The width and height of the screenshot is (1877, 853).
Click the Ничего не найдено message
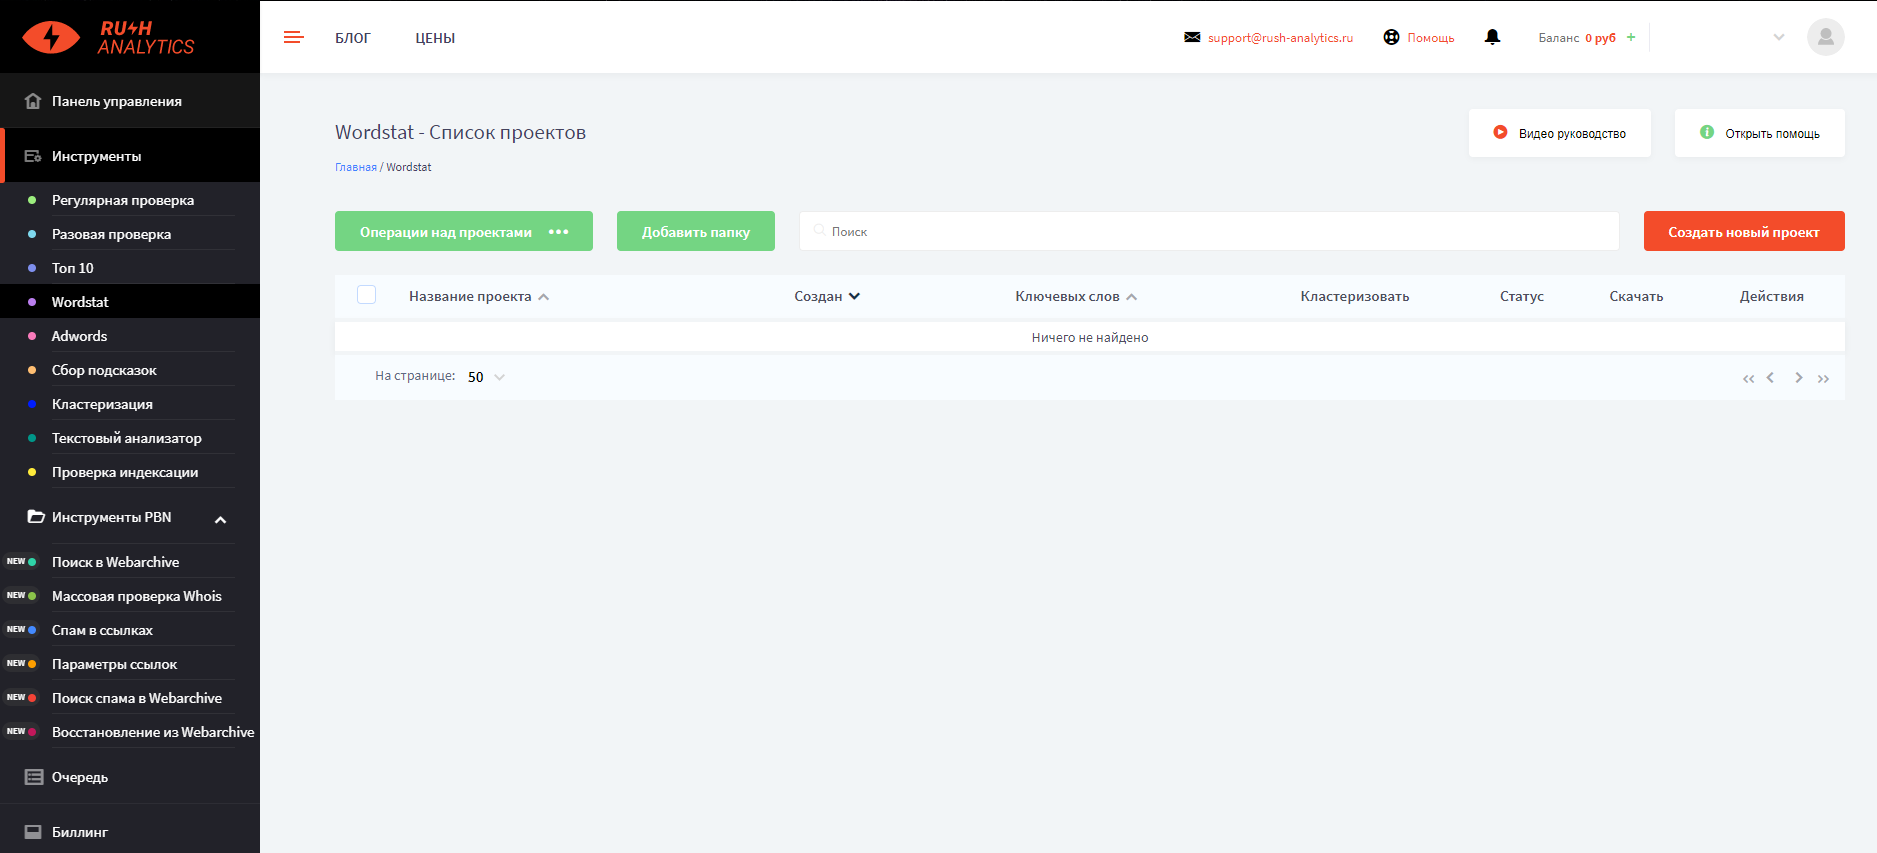click(x=1090, y=337)
